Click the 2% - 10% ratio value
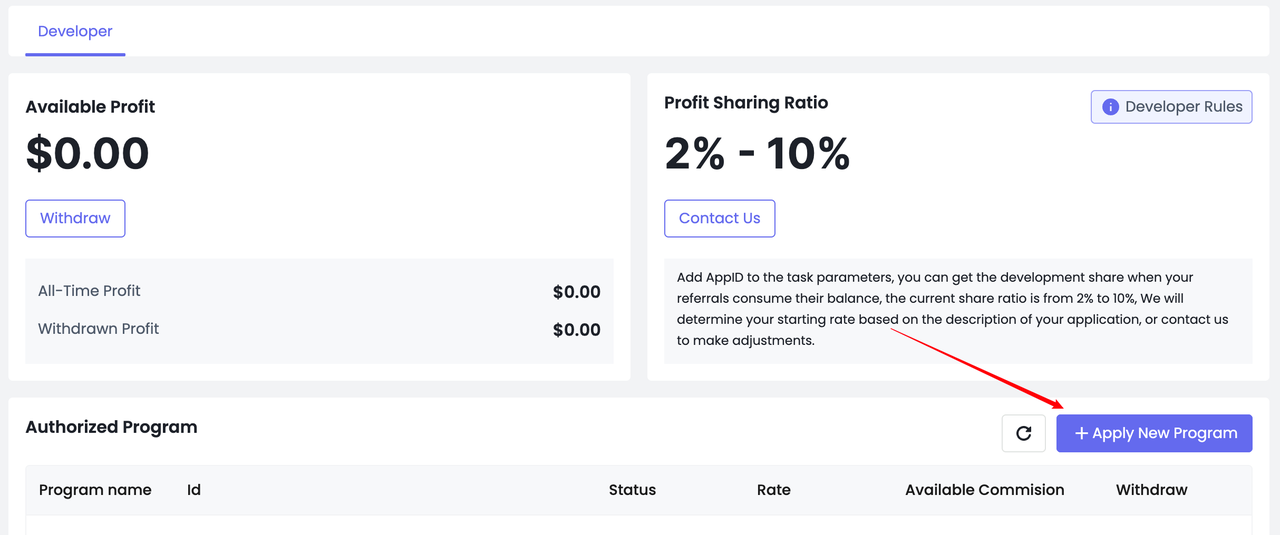 coord(757,154)
